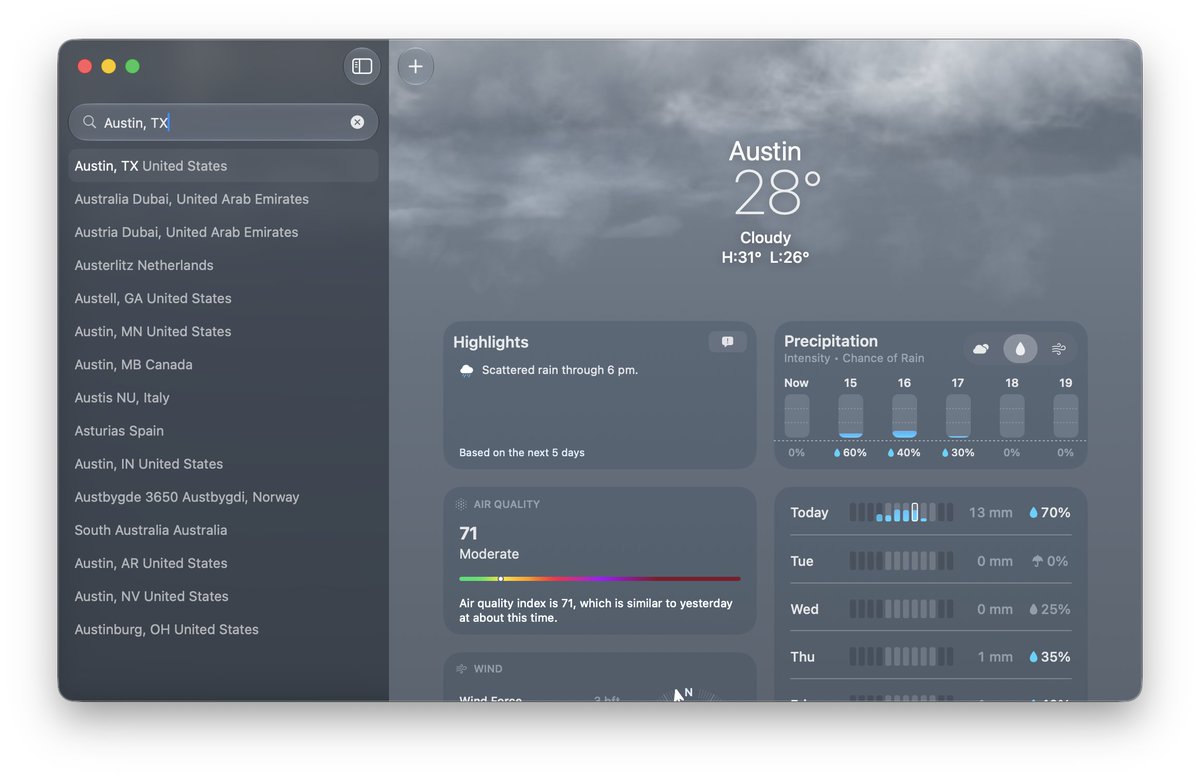
Task: Click Based on the next 5 days note
Action: (x=522, y=453)
